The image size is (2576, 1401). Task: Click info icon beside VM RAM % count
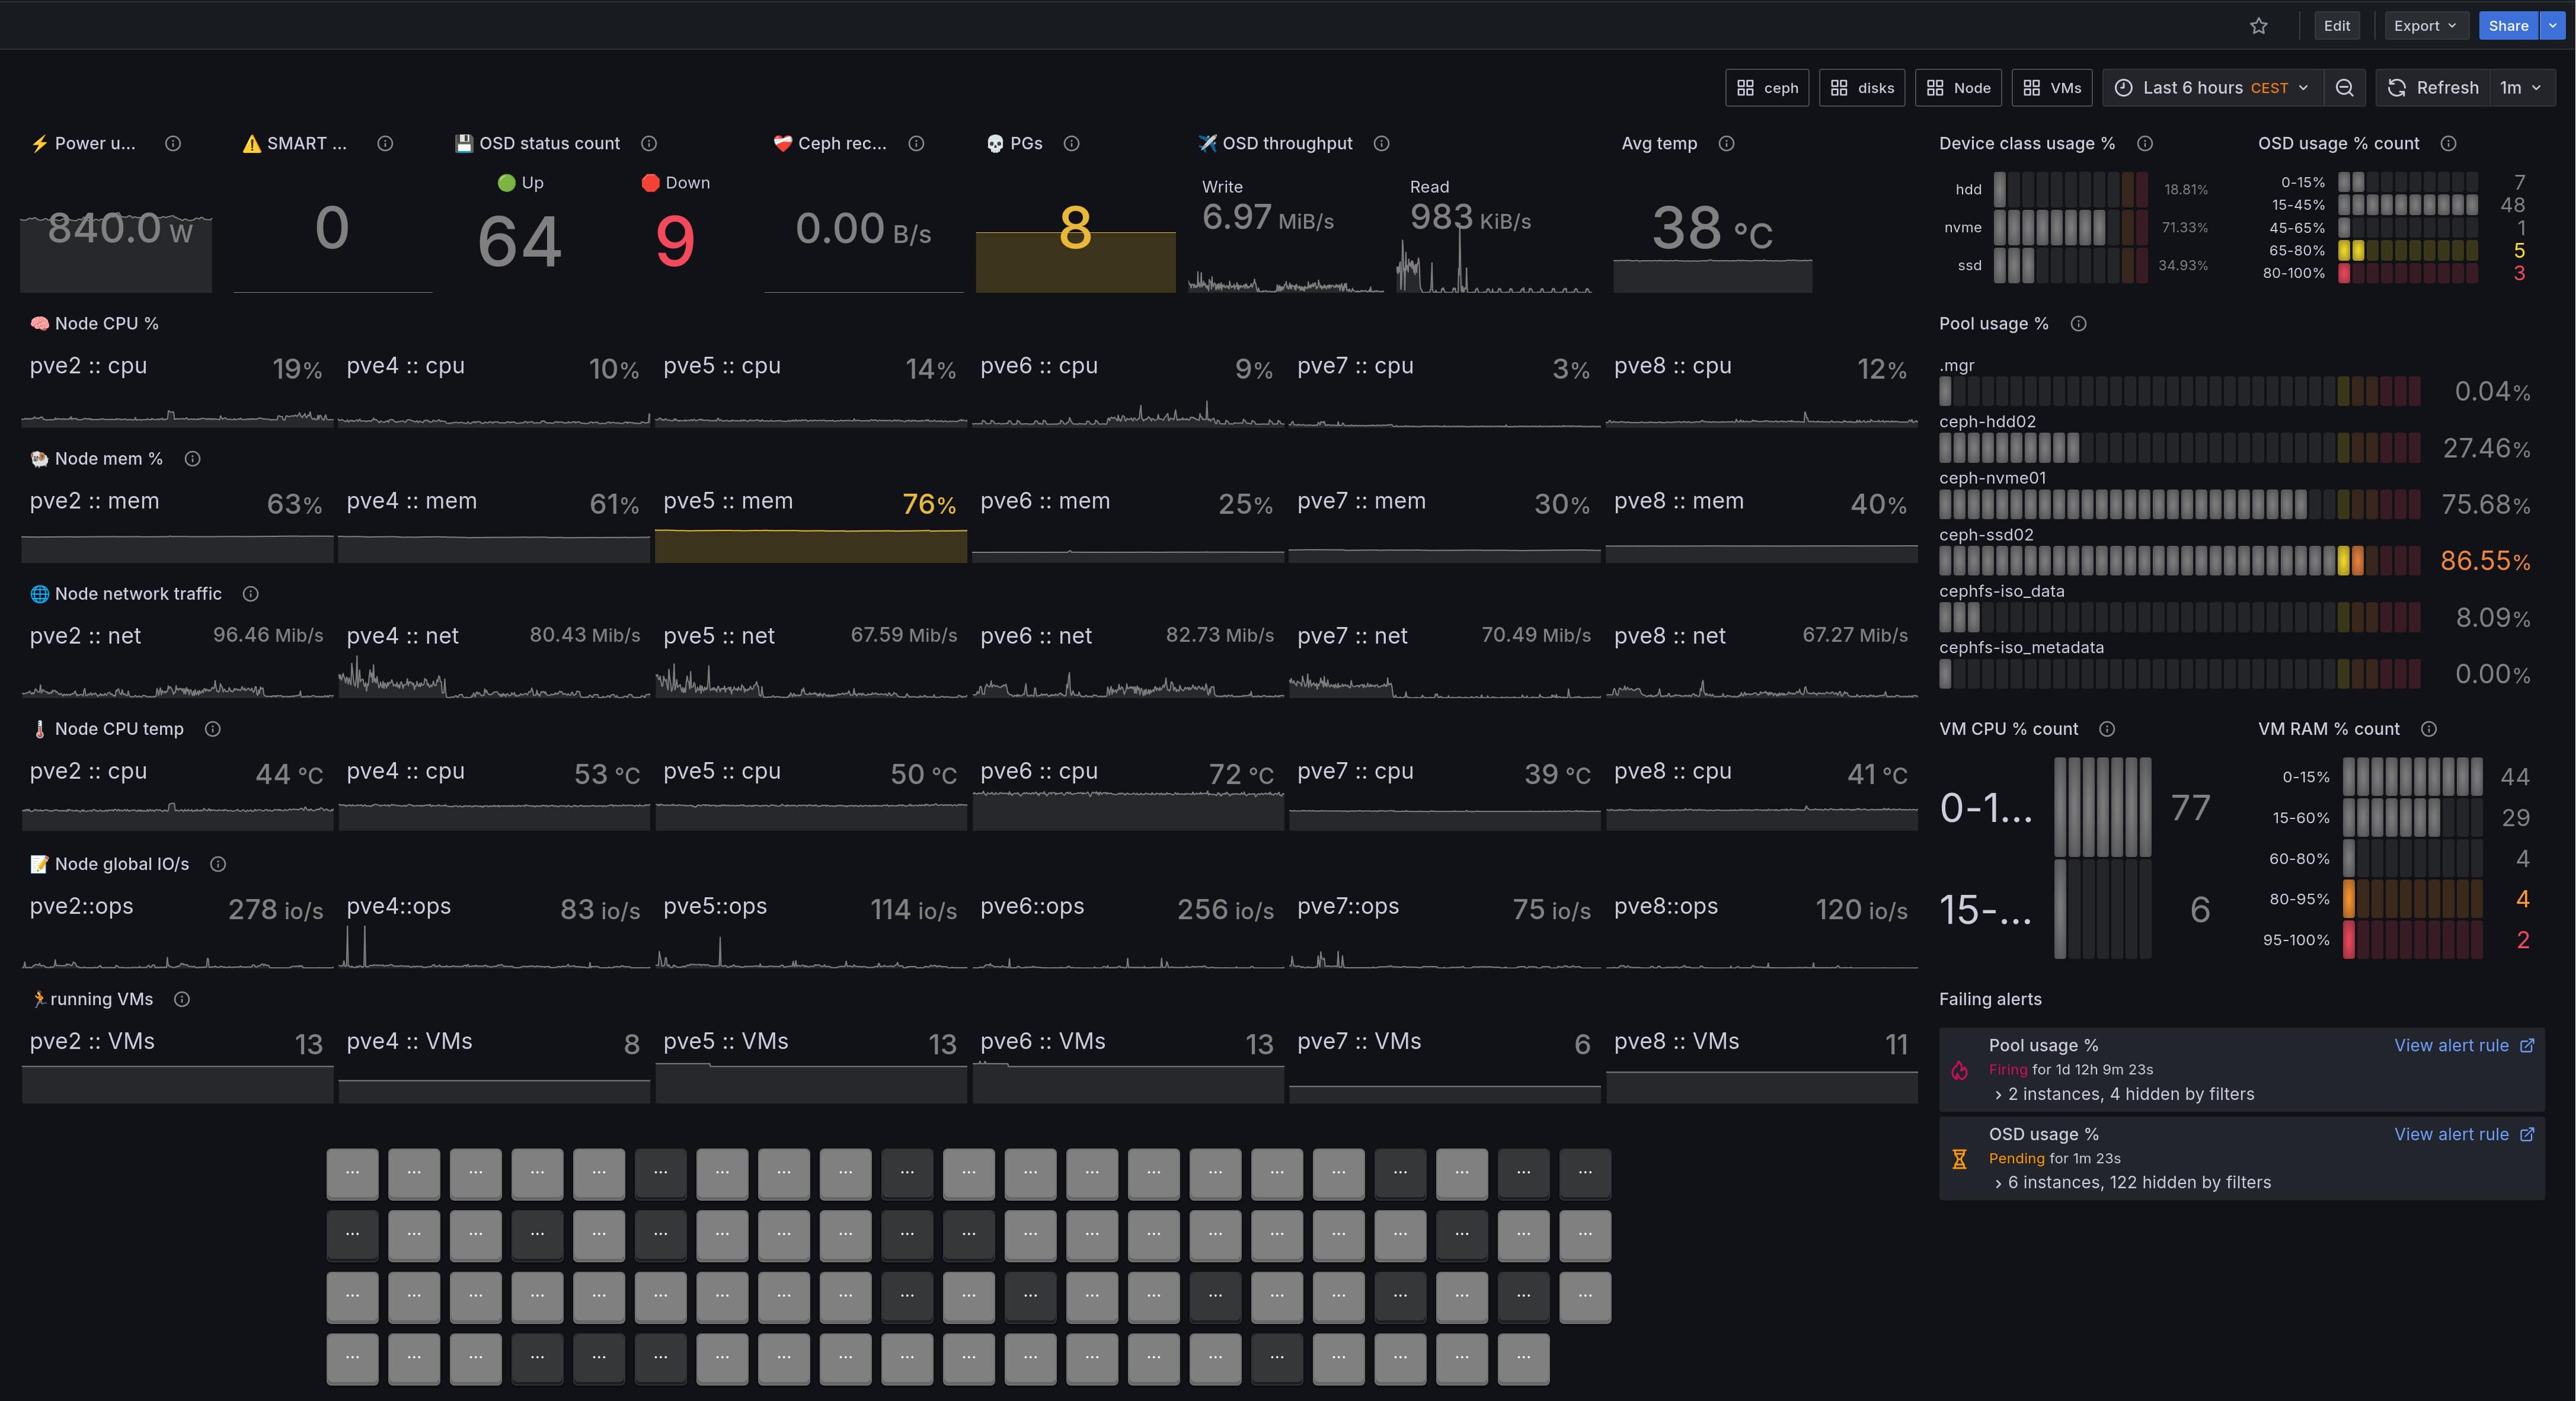(x=2428, y=729)
